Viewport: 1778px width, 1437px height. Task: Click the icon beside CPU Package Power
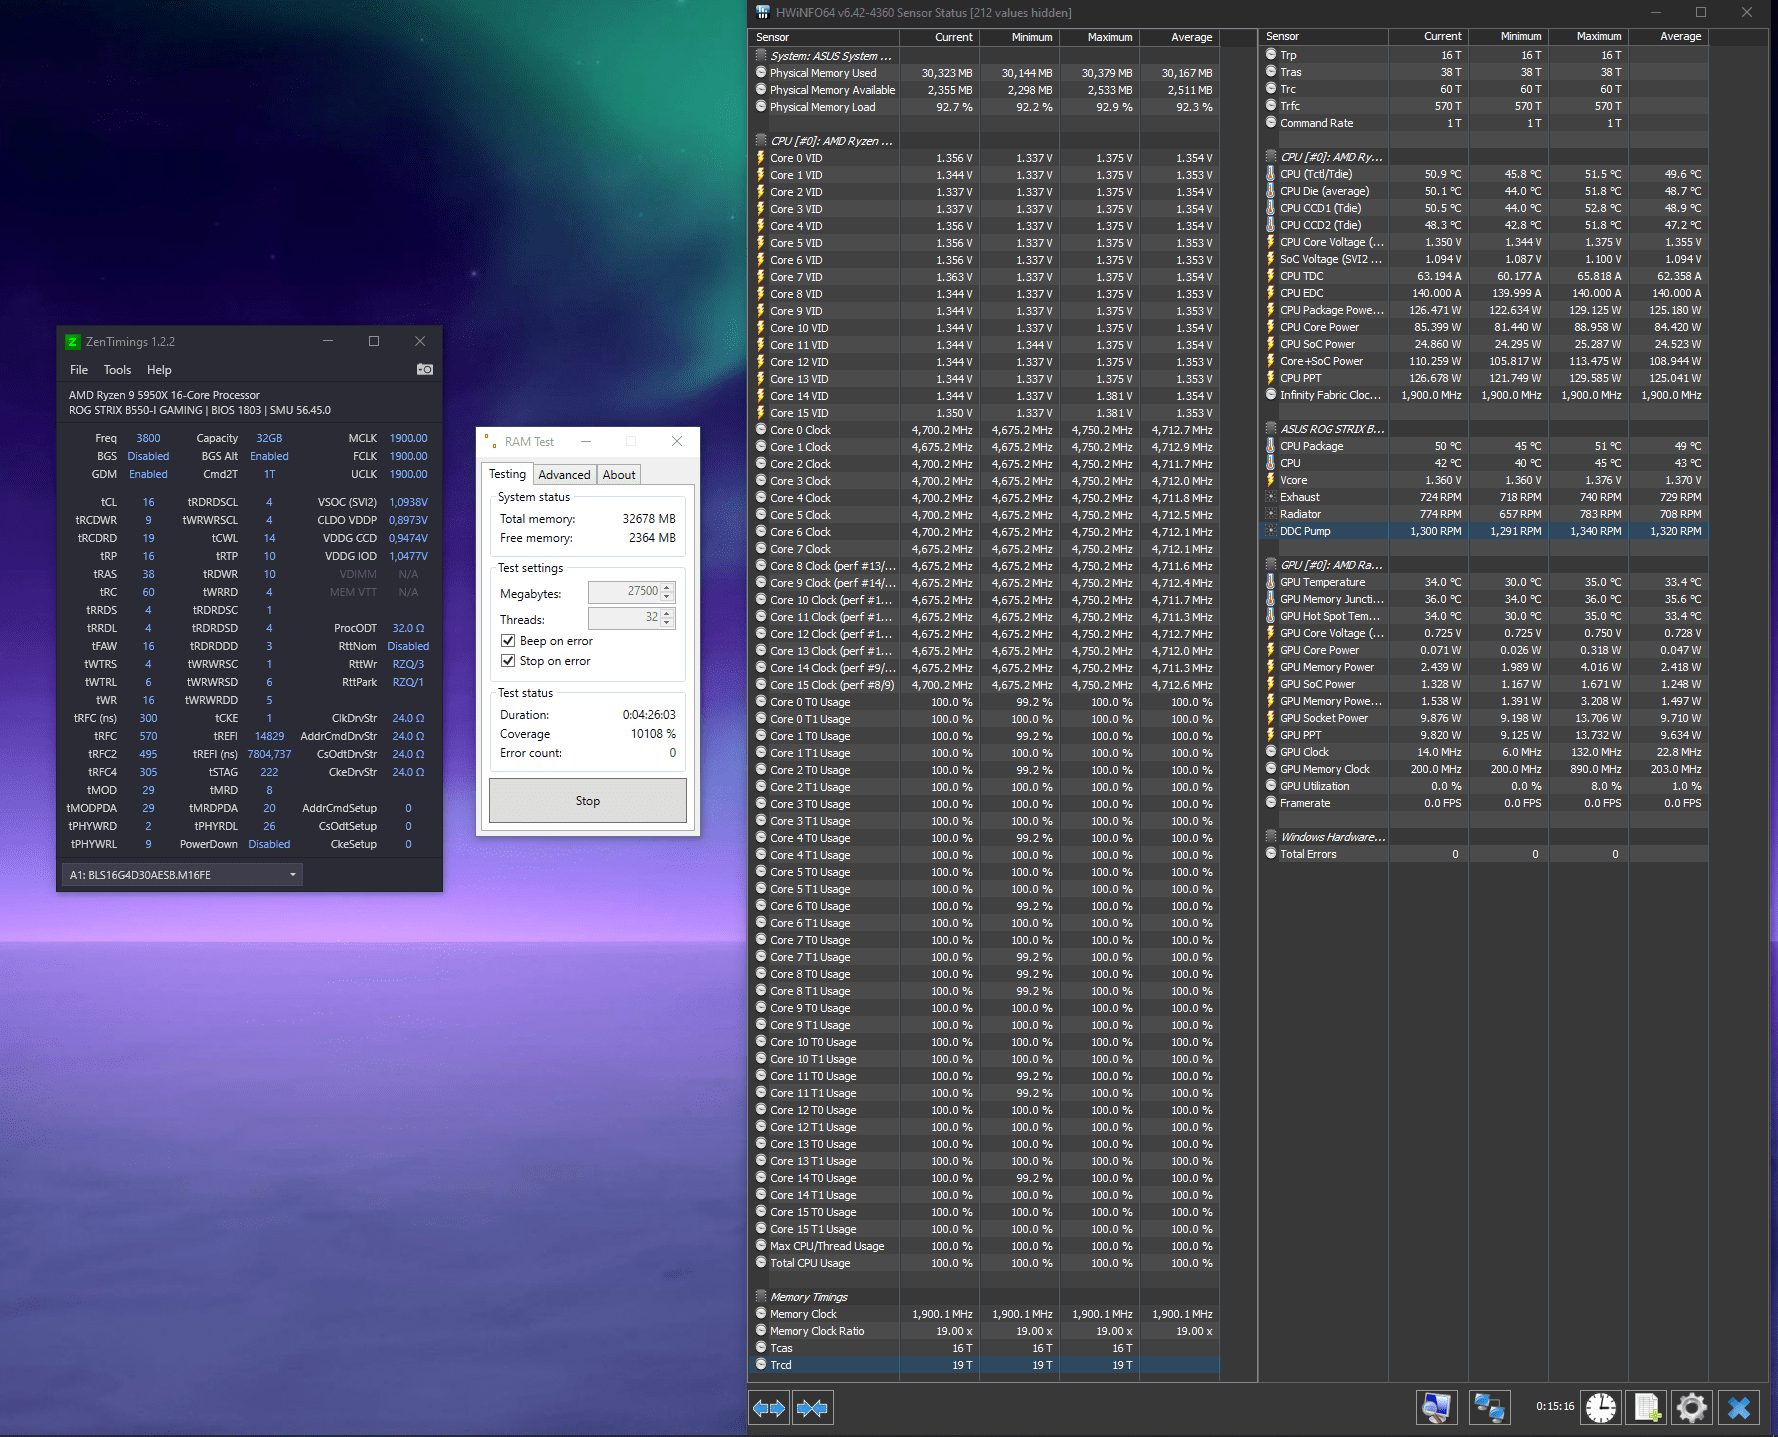click(1271, 310)
